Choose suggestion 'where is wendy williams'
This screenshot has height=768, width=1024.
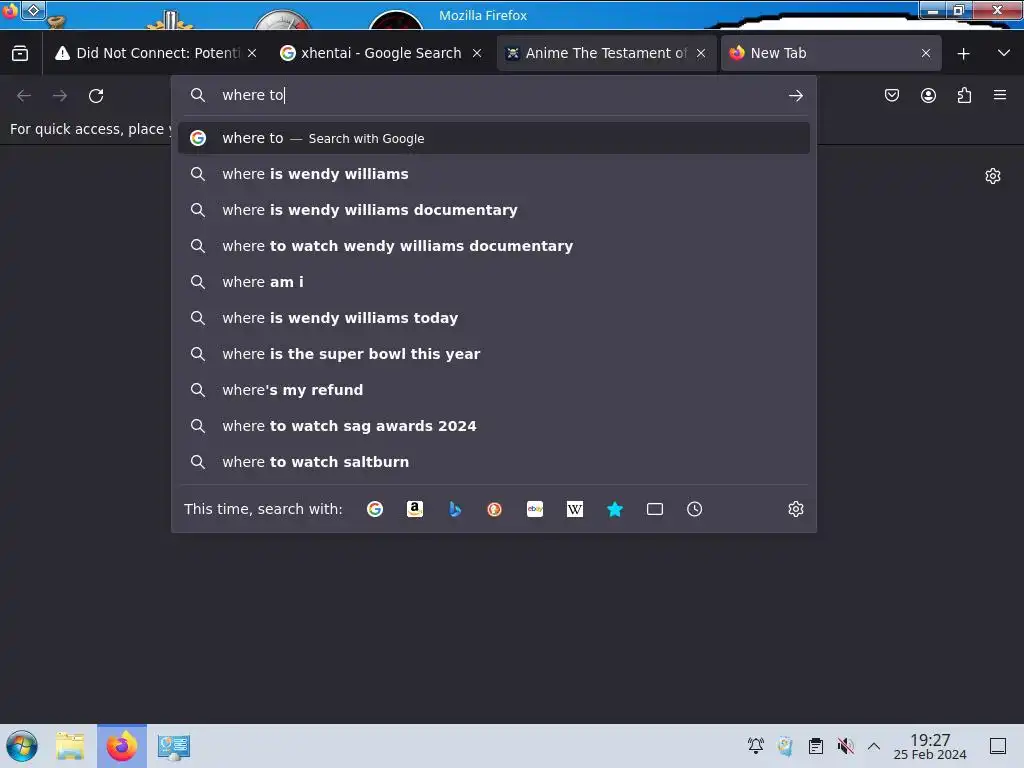(494, 174)
